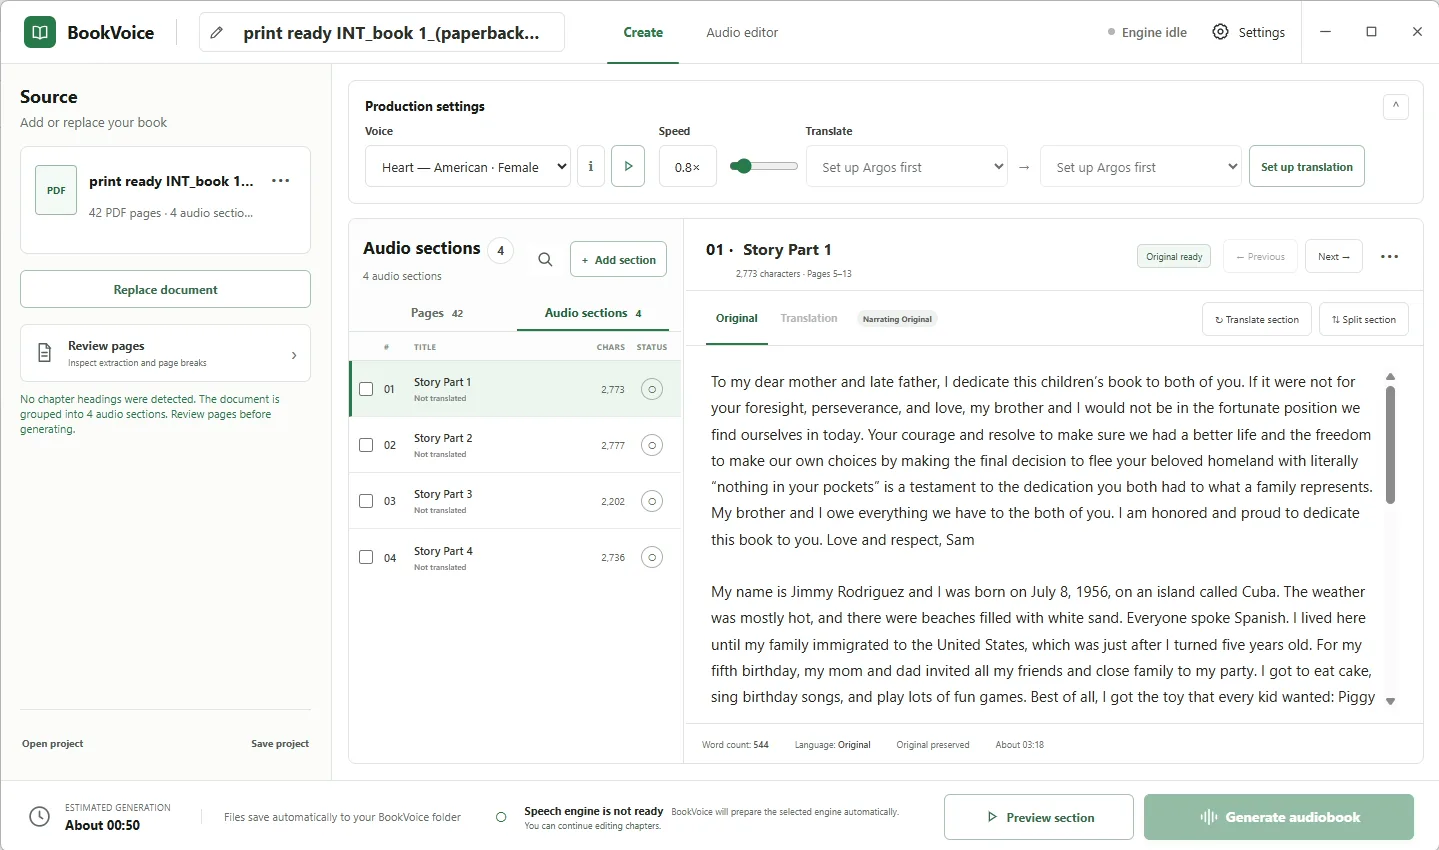1439x850 pixels.
Task: Click the estimated generation clock icon
Action: click(x=39, y=817)
